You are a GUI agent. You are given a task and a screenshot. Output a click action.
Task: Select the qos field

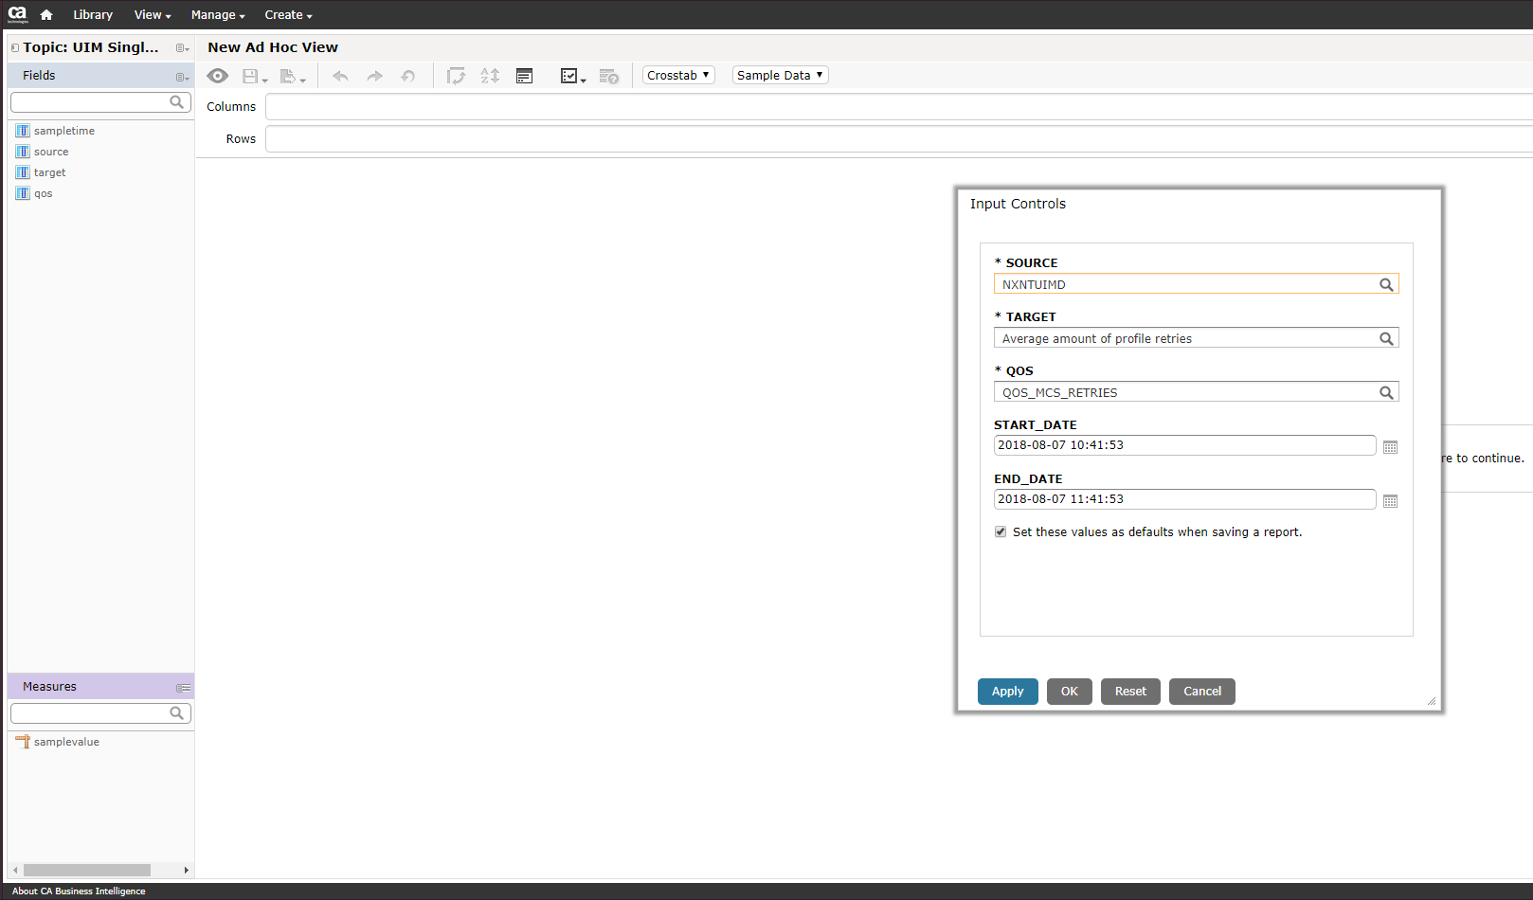click(x=43, y=194)
